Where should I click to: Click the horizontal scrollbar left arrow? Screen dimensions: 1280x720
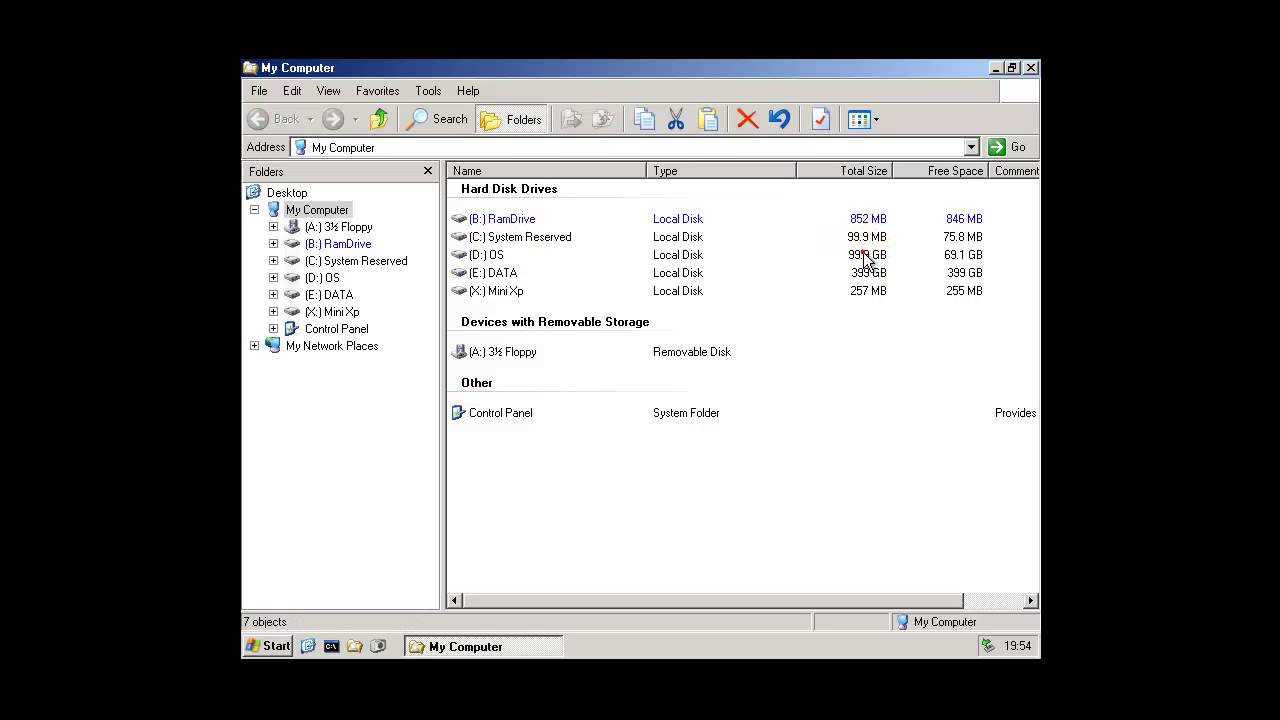pyautogui.click(x=454, y=601)
